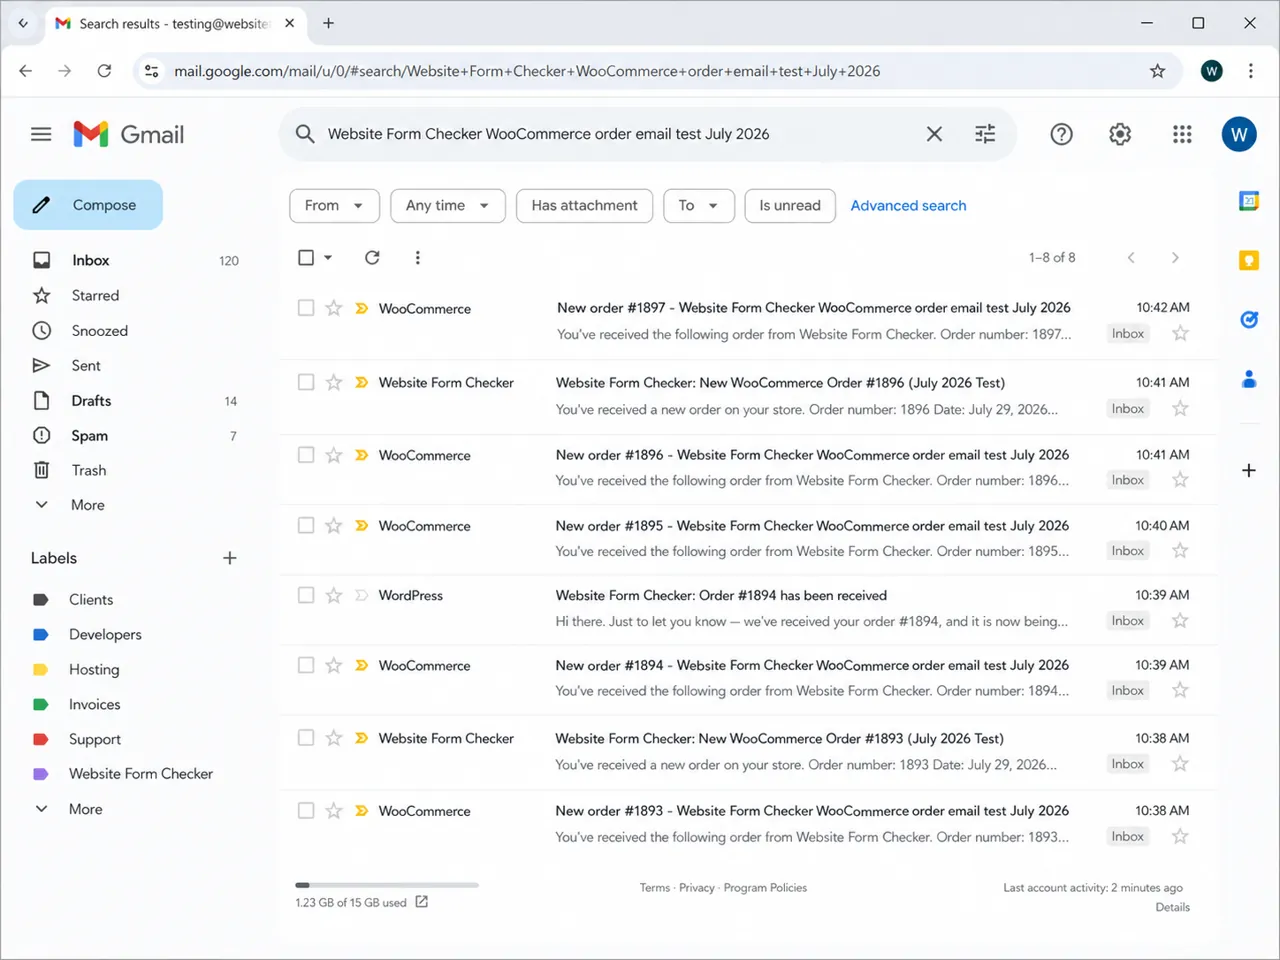Screen dimensions: 1280x960
Task: Toggle importance marker on WordPress email
Action: click(x=361, y=595)
